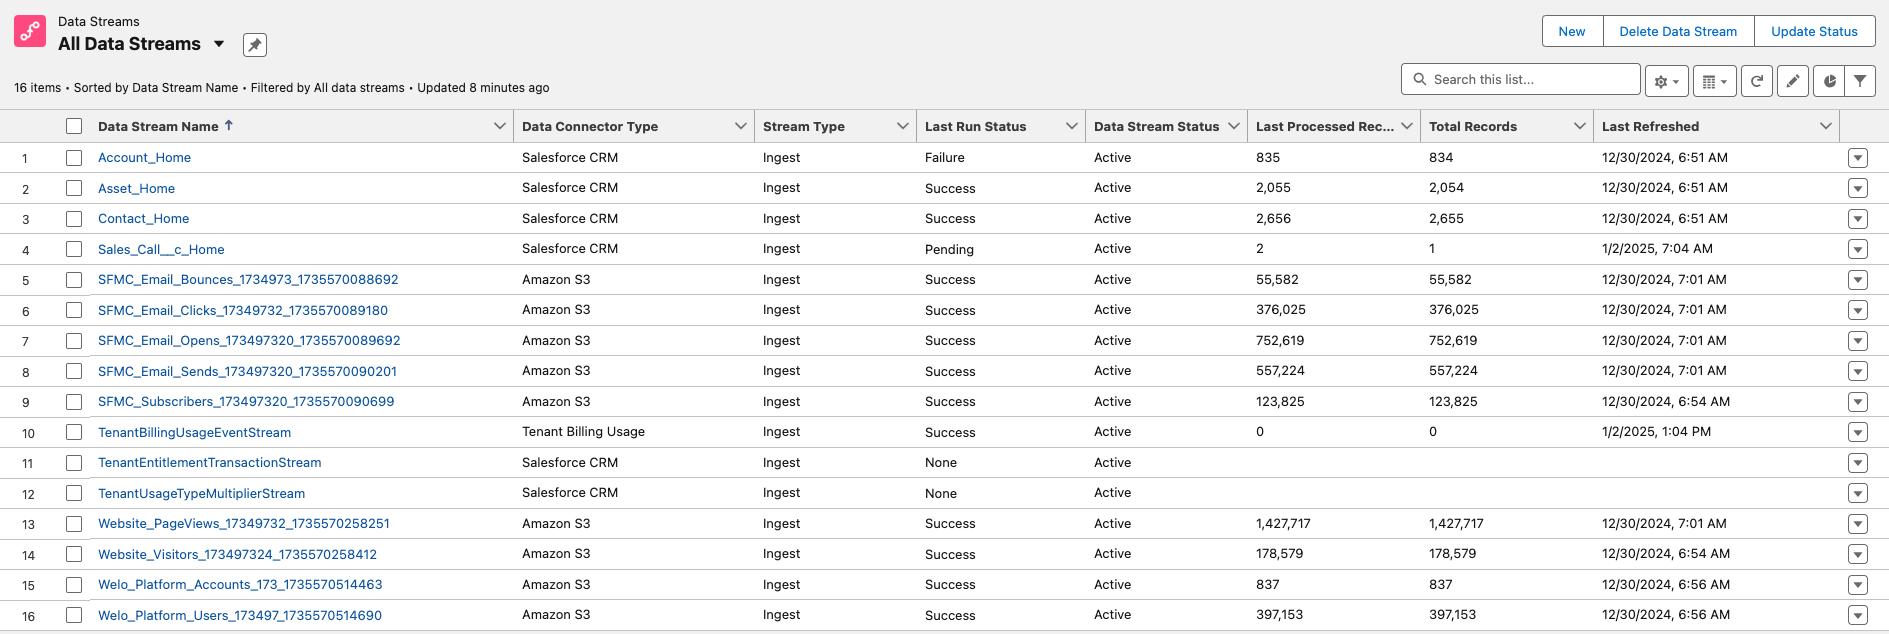Open the SFMC_Subscribers_173497320_1735570090699 link
This screenshot has height=634, width=1889.
pyautogui.click(x=246, y=402)
